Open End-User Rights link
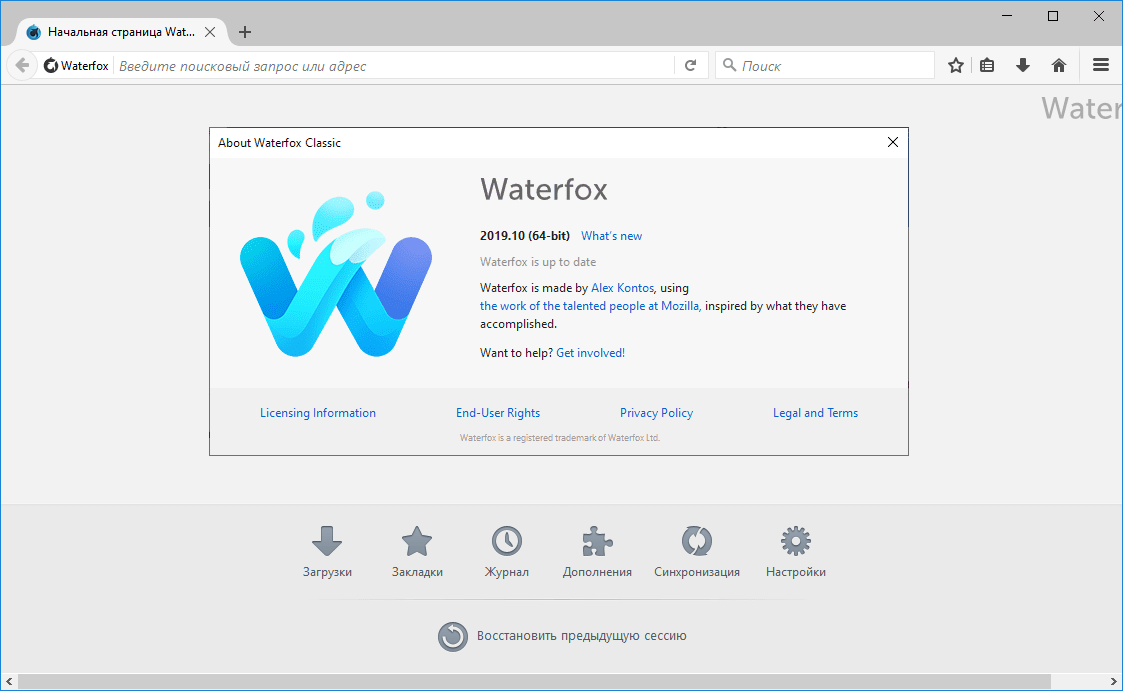 pyautogui.click(x=498, y=412)
